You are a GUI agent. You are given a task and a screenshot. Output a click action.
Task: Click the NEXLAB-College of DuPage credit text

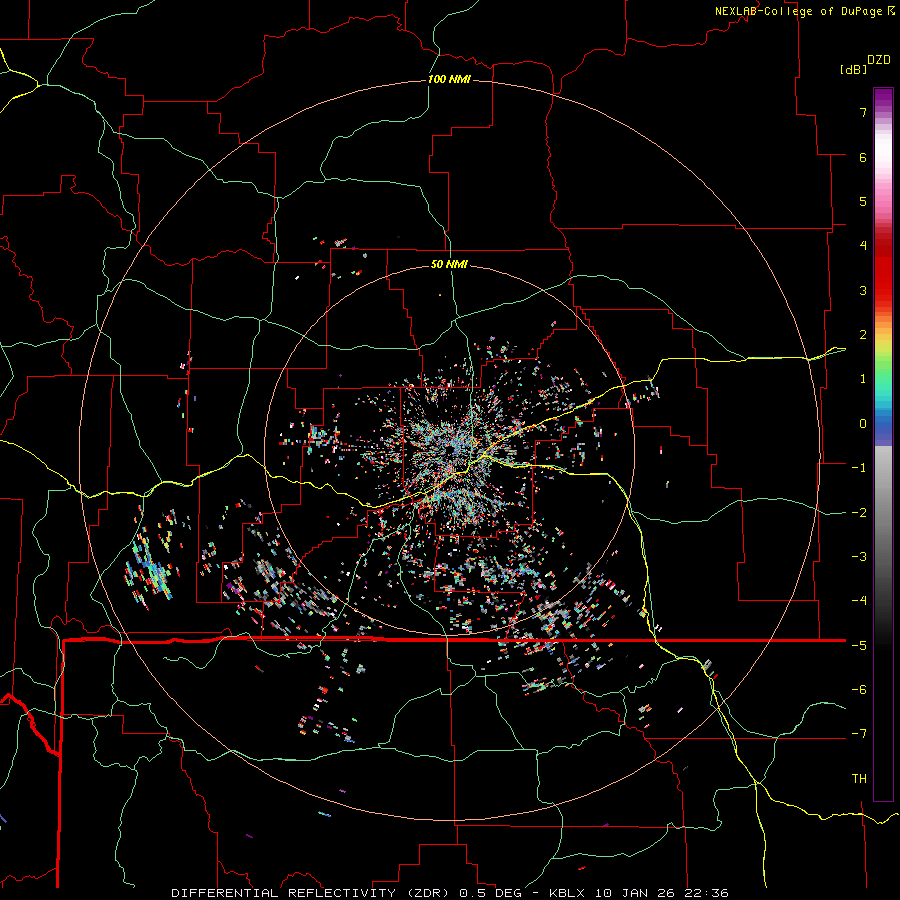click(798, 11)
